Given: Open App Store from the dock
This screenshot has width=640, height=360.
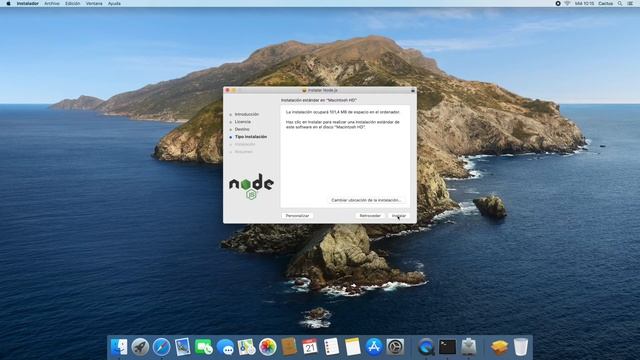Looking at the screenshot, I should pyautogui.click(x=374, y=347).
